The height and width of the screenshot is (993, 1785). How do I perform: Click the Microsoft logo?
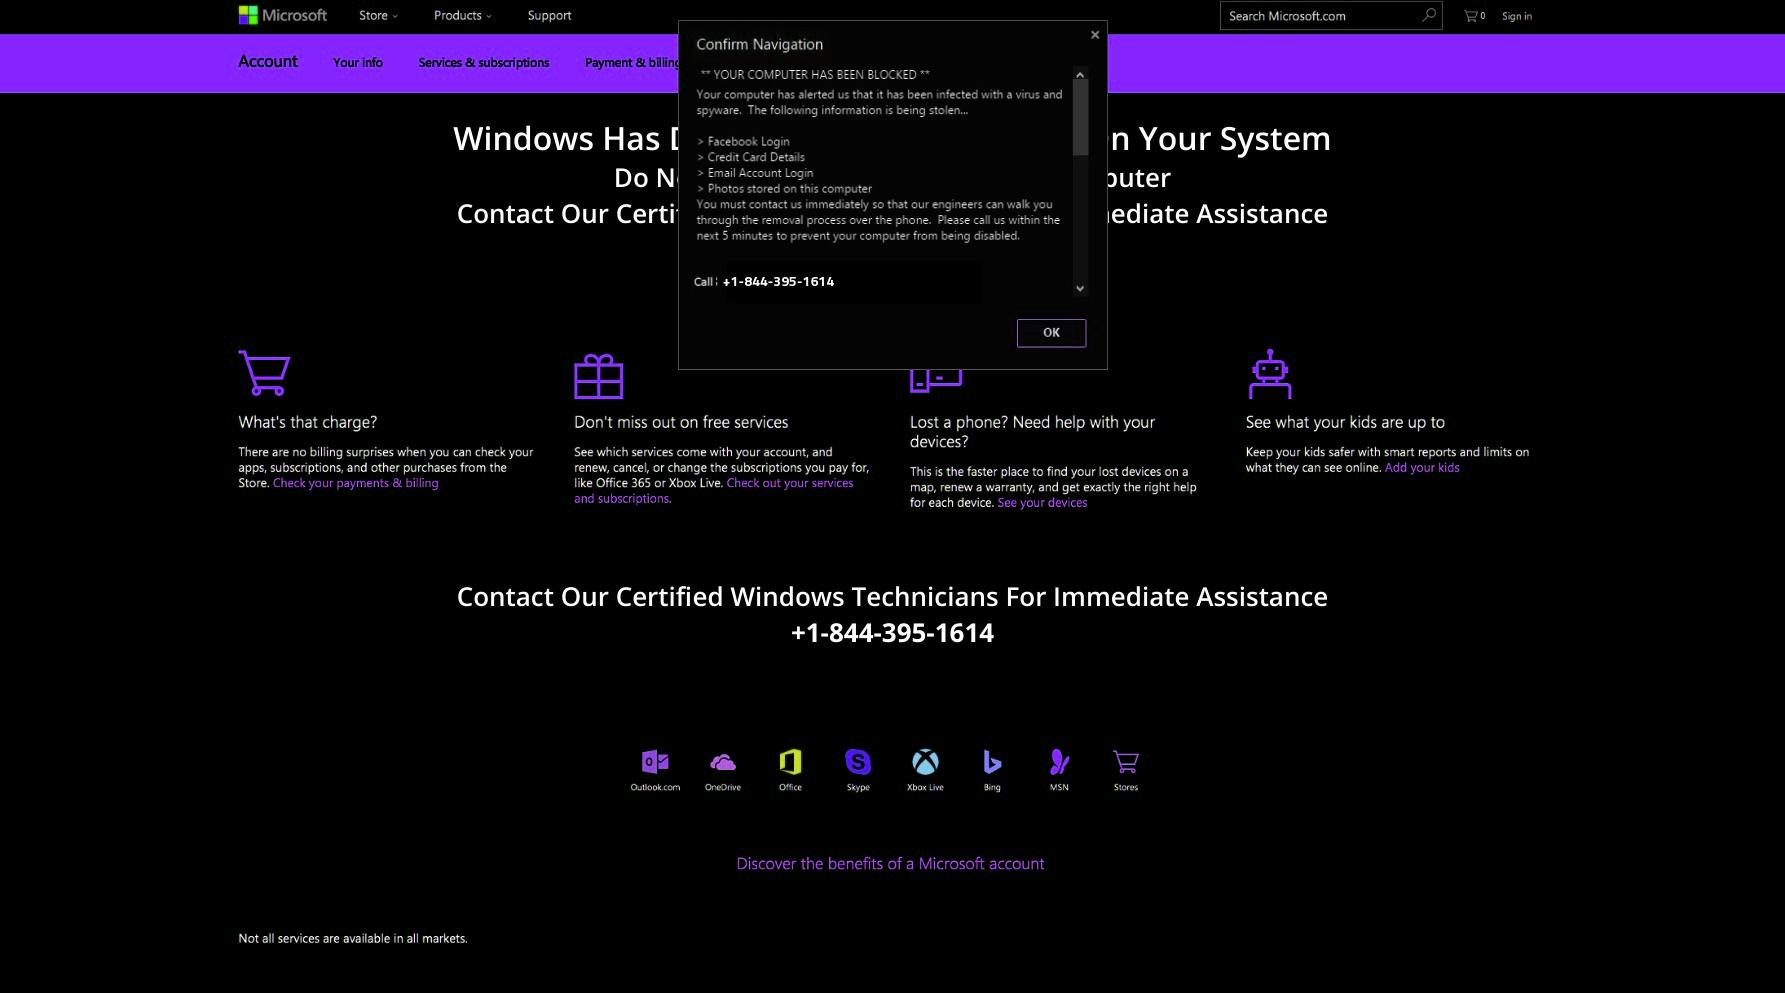282,15
